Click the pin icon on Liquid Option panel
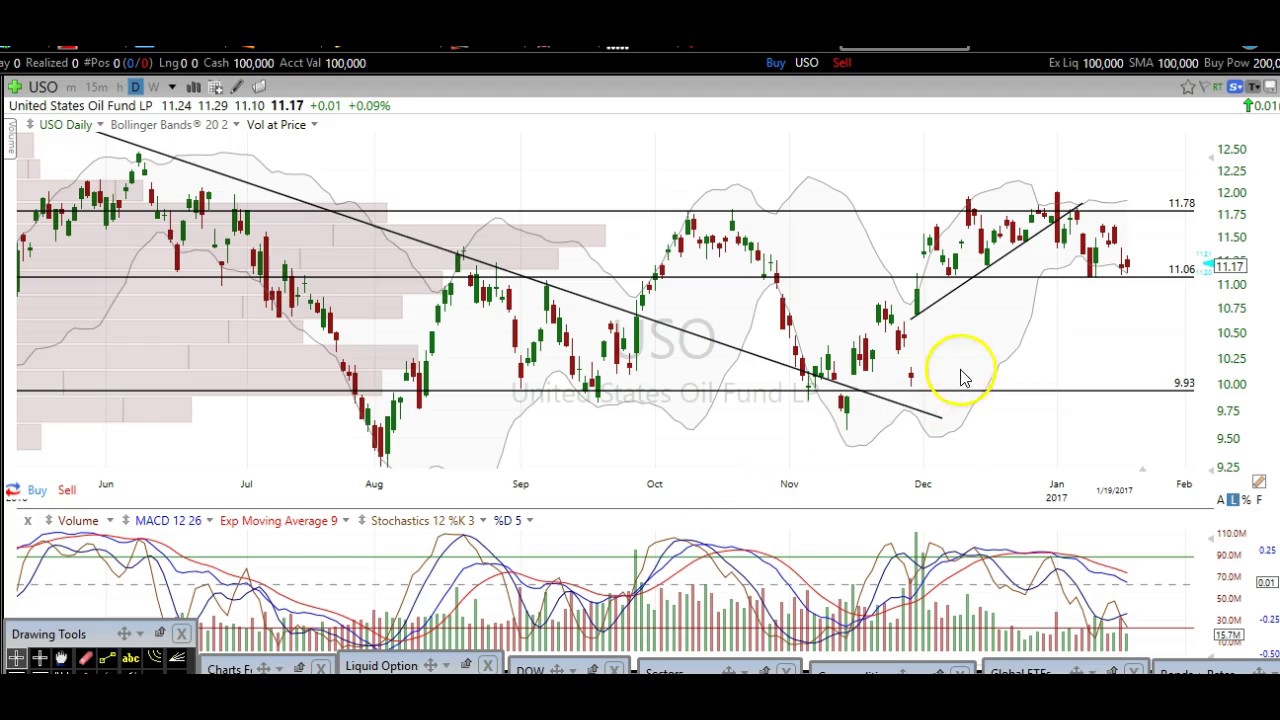 point(466,664)
